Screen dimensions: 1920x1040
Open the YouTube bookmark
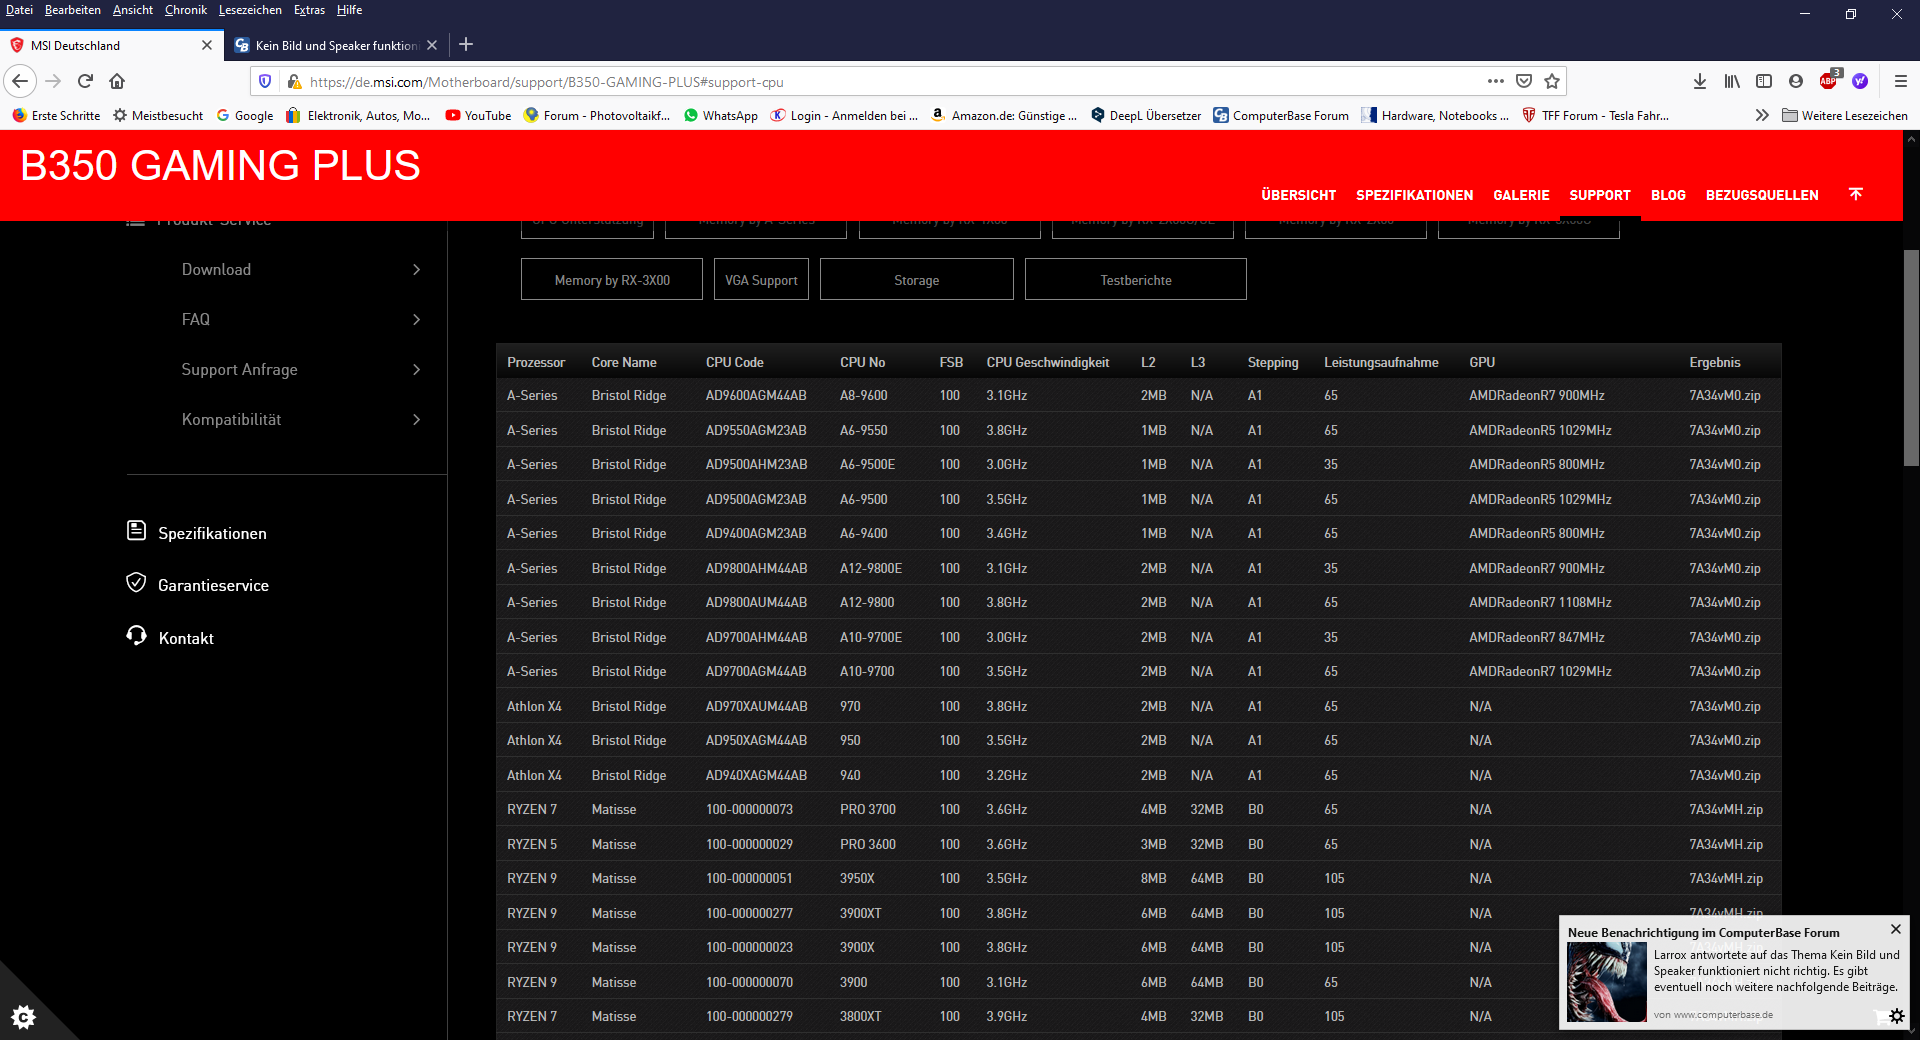[478, 115]
